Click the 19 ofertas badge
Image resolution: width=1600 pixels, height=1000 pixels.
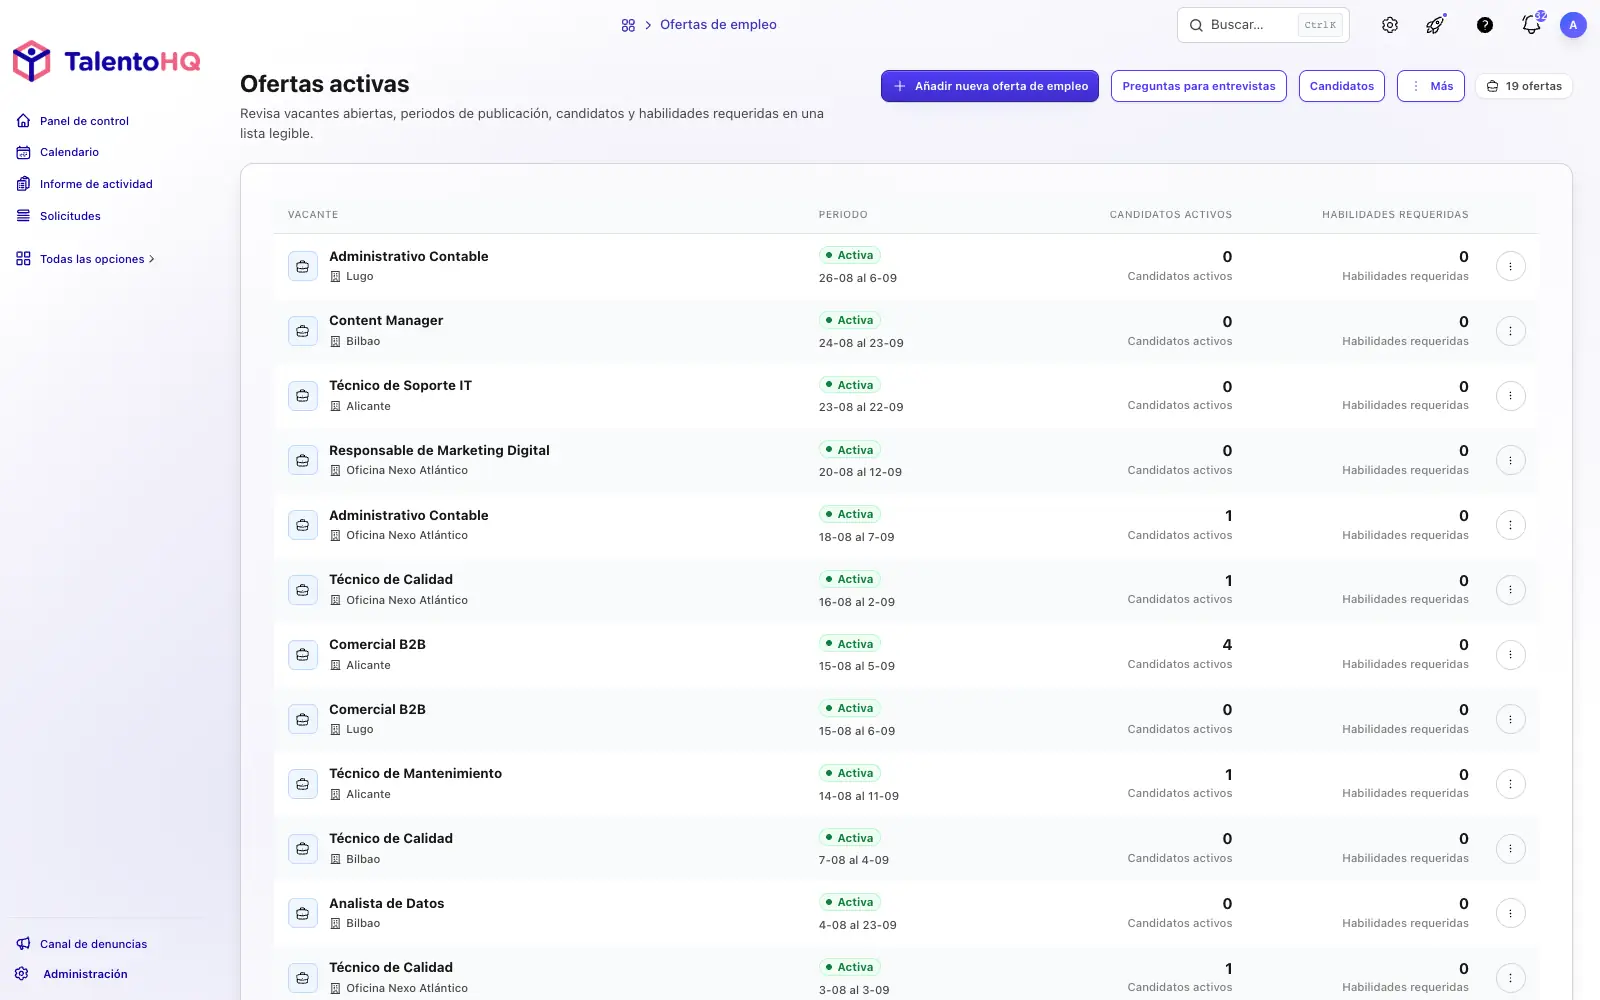pyautogui.click(x=1524, y=86)
